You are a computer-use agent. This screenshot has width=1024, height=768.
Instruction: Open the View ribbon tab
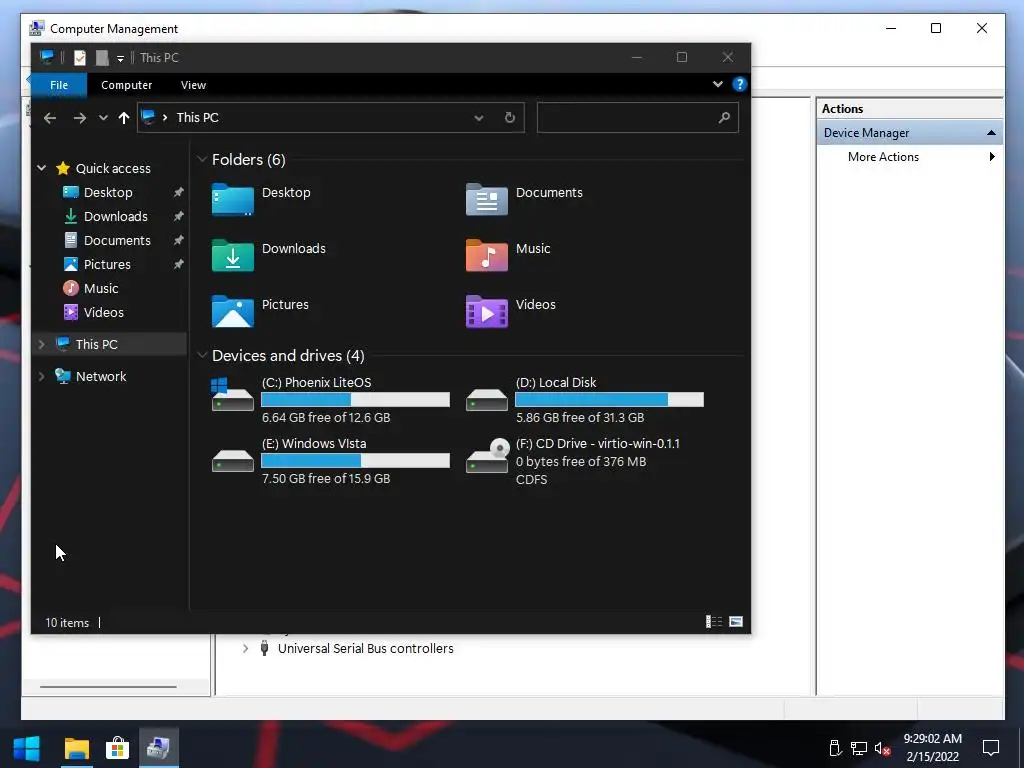point(193,85)
